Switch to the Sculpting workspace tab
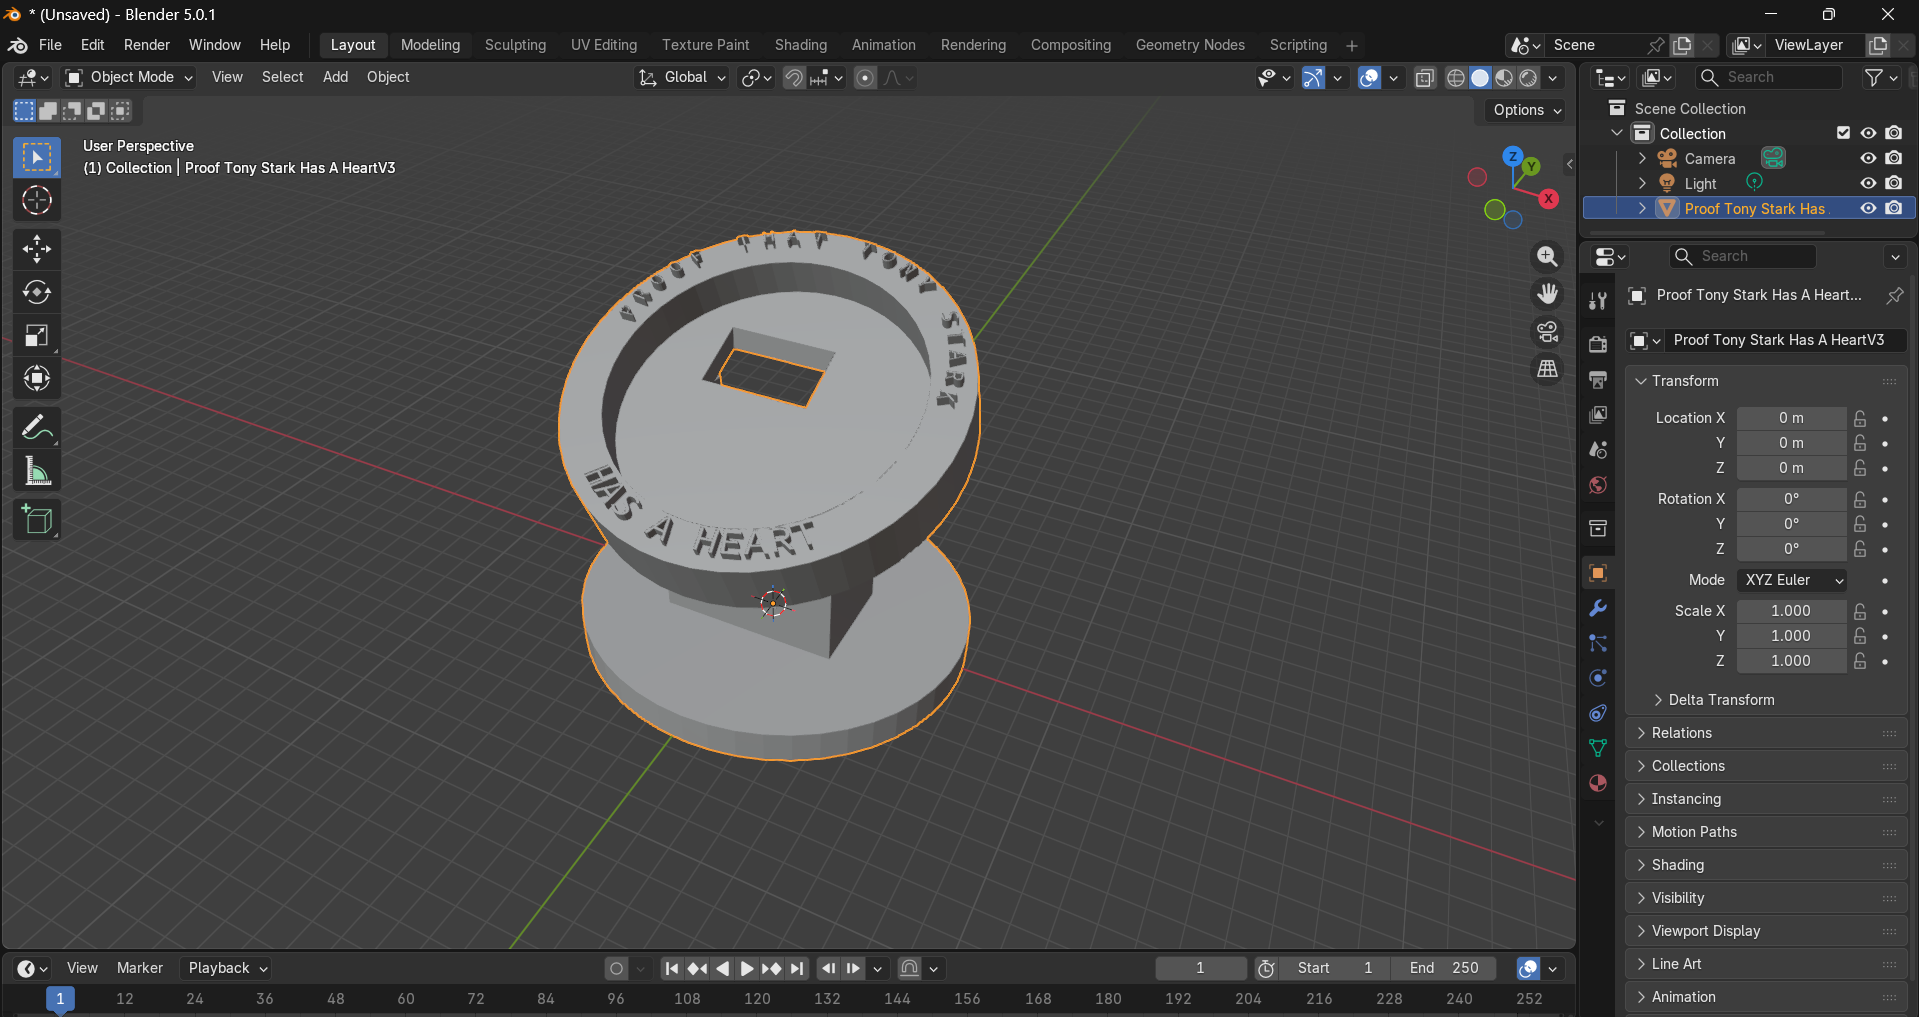 point(515,45)
